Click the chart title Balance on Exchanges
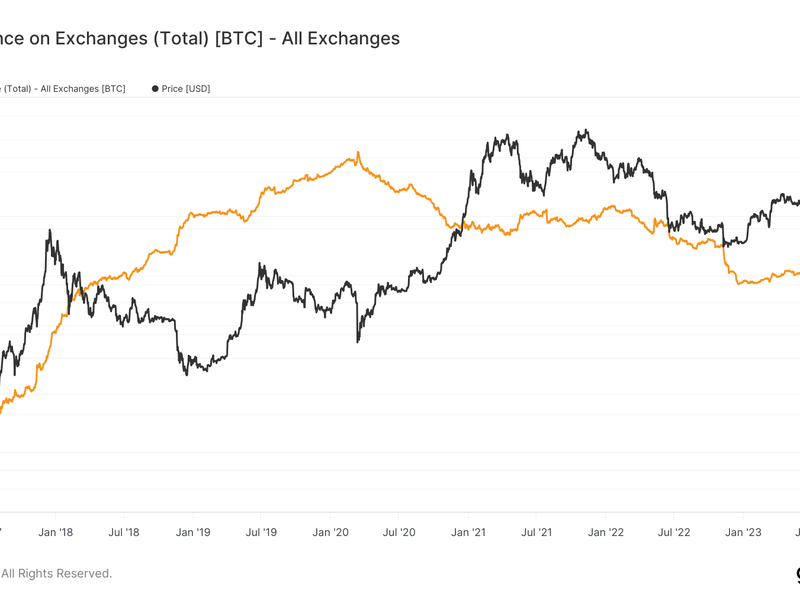 (x=200, y=38)
